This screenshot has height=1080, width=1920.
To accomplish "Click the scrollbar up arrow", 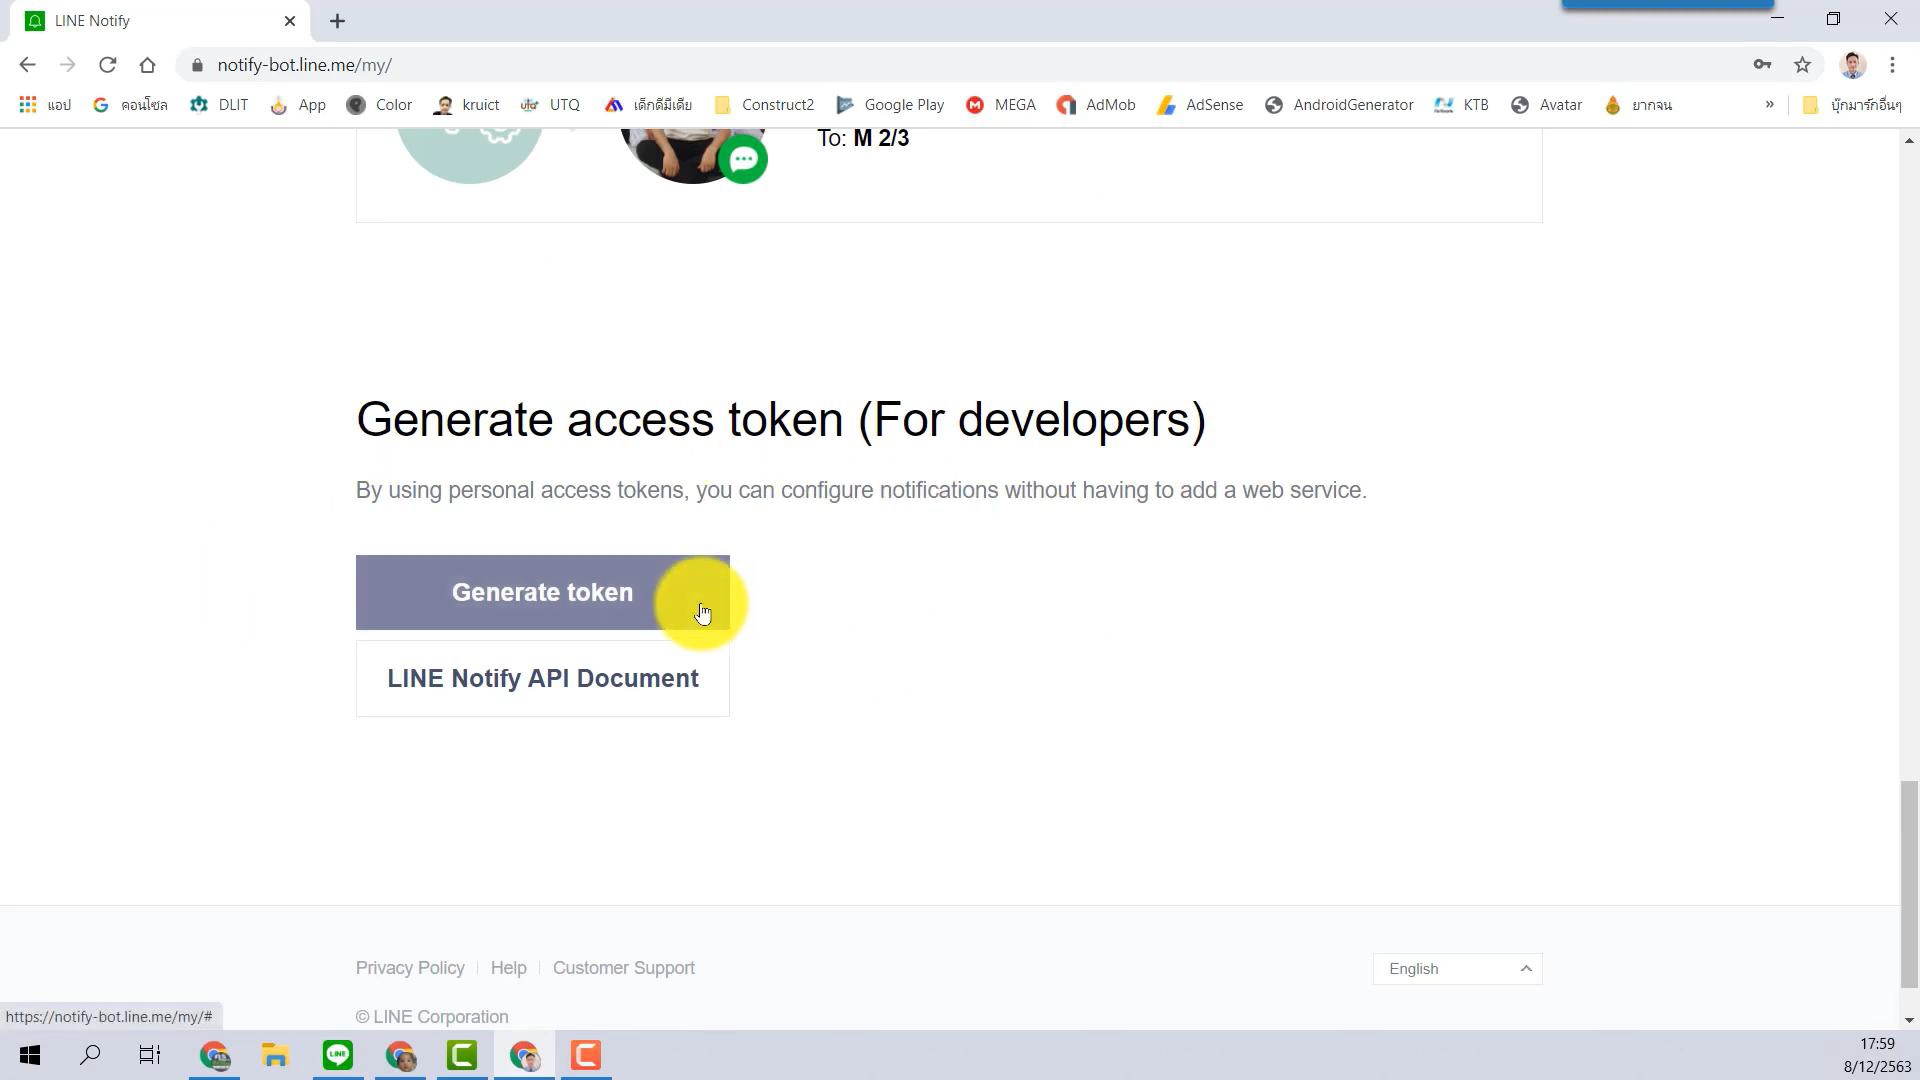I will (x=1909, y=141).
